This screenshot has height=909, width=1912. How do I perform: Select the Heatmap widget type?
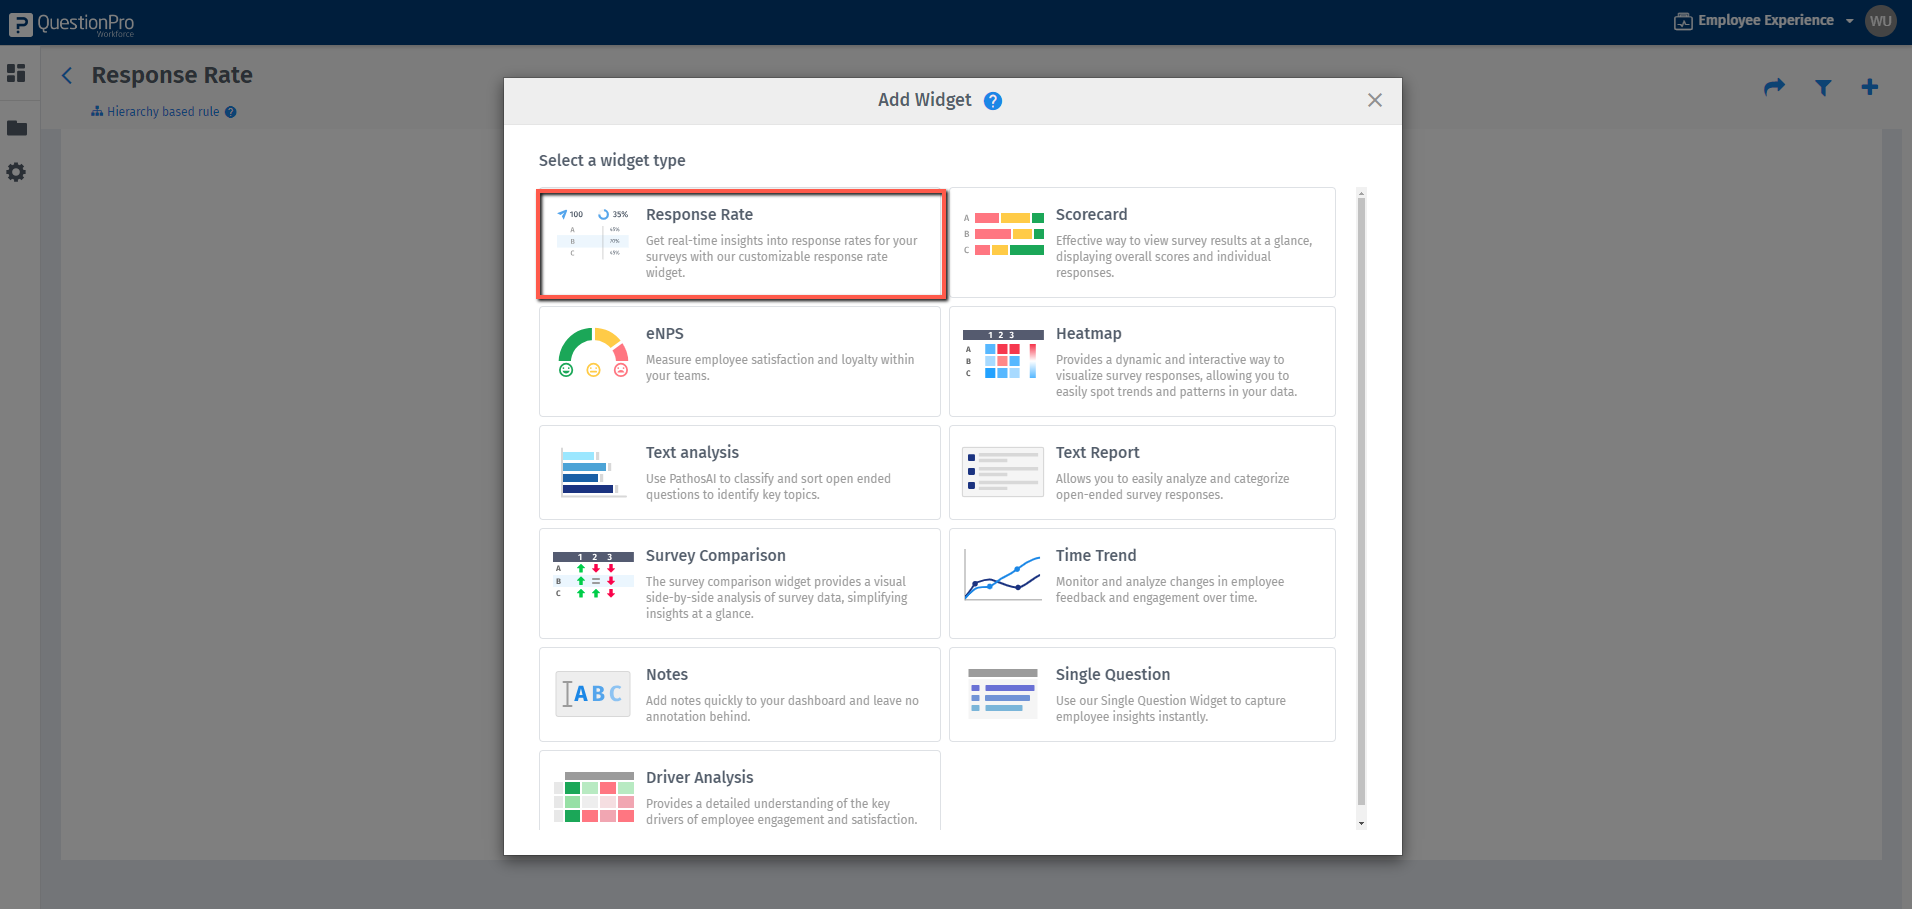(1142, 361)
